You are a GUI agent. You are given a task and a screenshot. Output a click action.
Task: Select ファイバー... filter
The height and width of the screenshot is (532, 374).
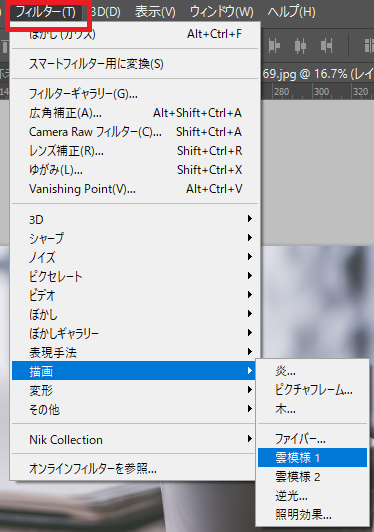point(312,439)
